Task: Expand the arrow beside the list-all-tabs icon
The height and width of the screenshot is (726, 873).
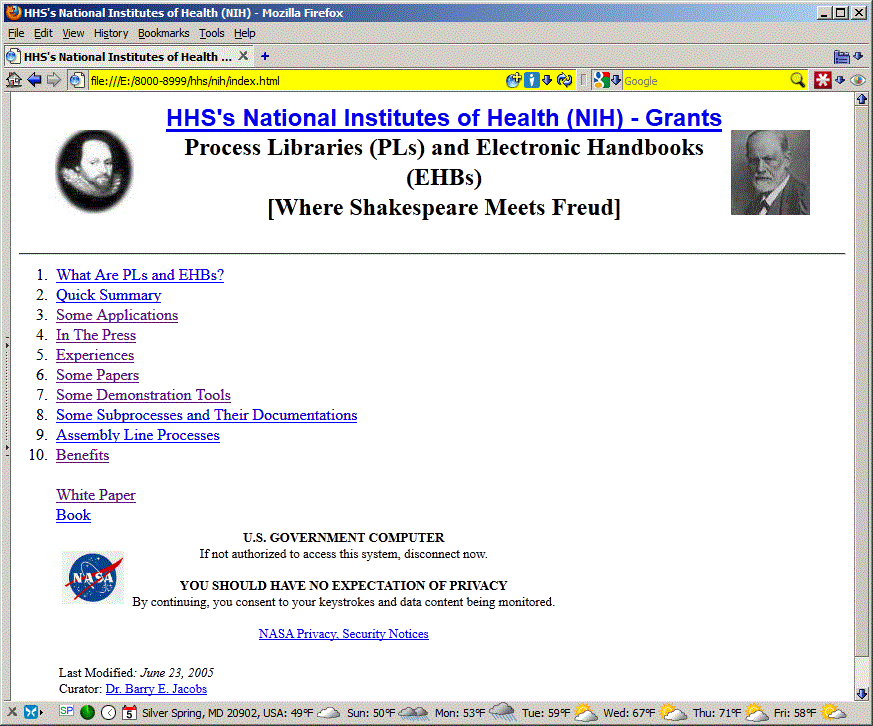Action: click(858, 56)
